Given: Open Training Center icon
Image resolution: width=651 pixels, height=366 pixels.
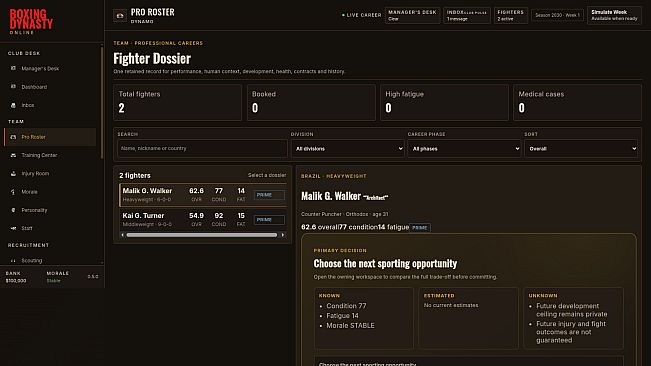Looking at the screenshot, I should click(x=13, y=155).
